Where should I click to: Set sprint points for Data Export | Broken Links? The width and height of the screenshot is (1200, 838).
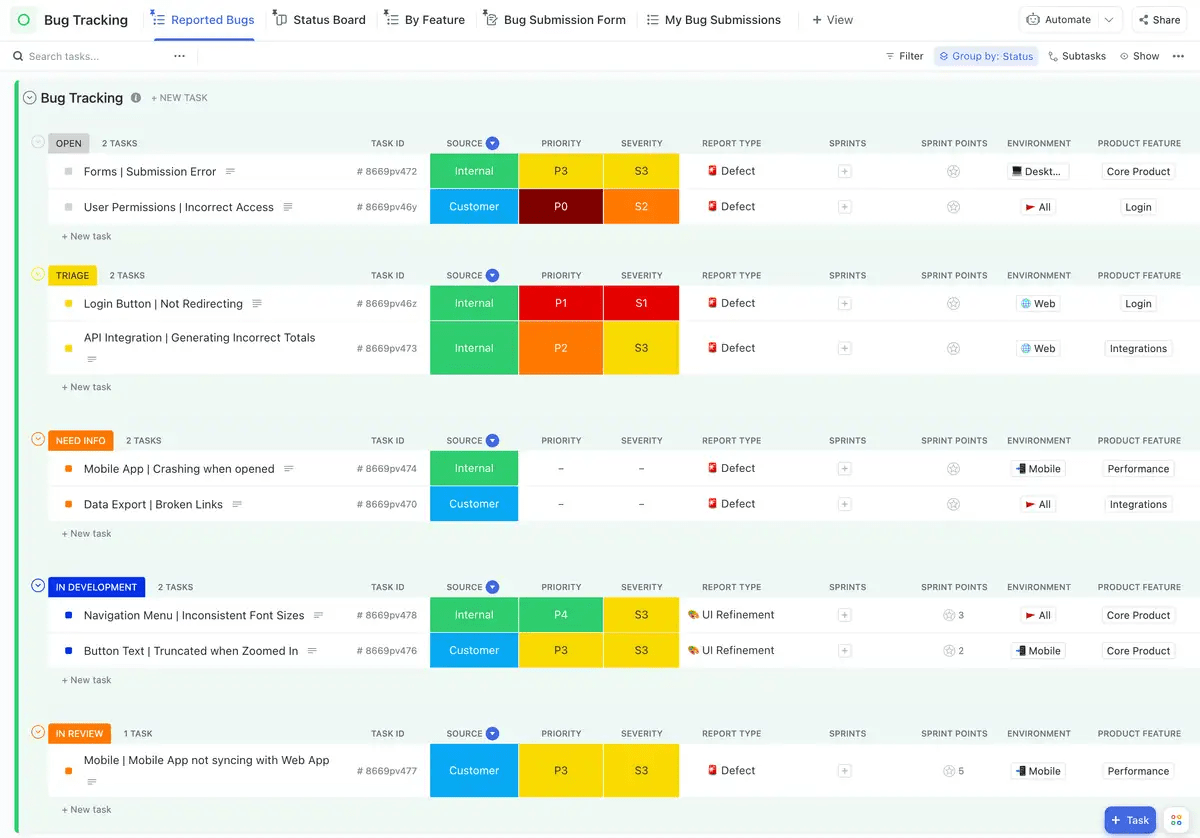pyautogui.click(x=953, y=505)
